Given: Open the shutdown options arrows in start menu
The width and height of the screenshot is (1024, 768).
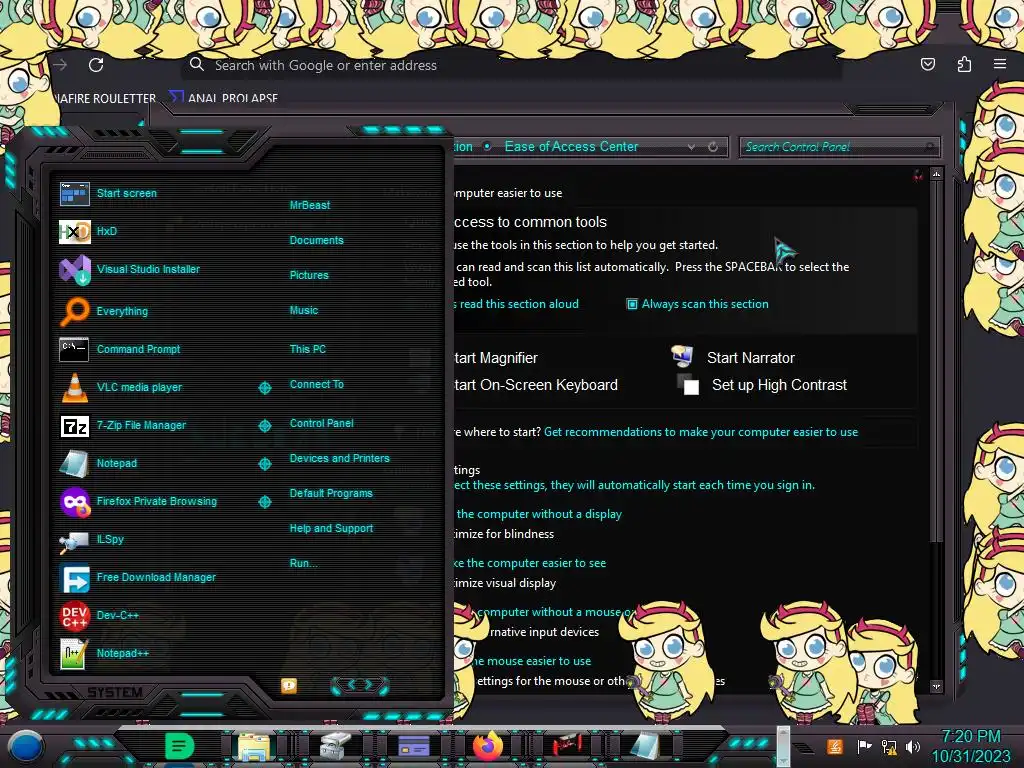Looking at the screenshot, I should click(360, 685).
